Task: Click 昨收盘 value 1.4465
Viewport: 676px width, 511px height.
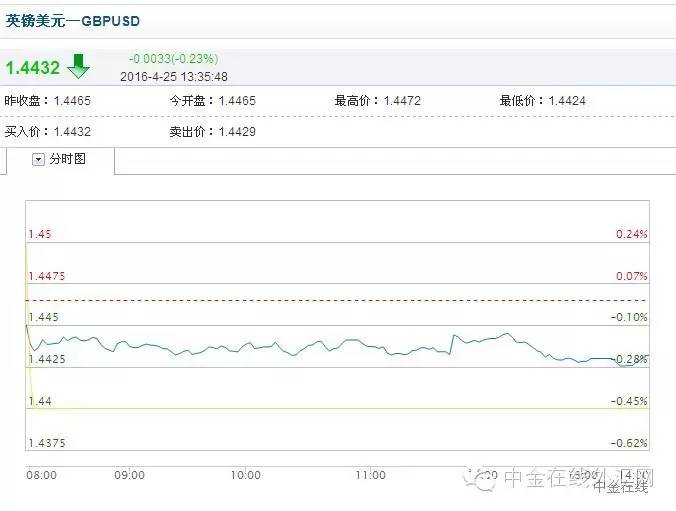Action: pyautogui.click(x=72, y=101)
